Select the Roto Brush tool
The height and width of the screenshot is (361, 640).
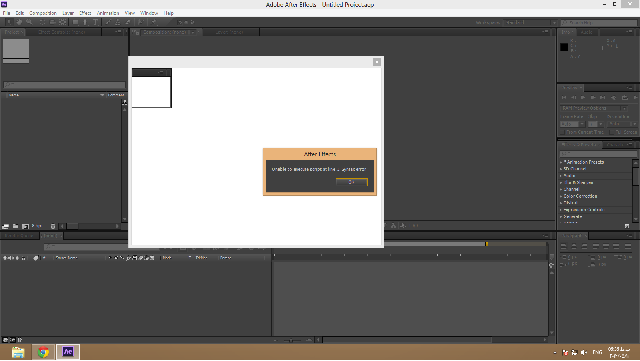pyautogui.click(x=141, y=22)
